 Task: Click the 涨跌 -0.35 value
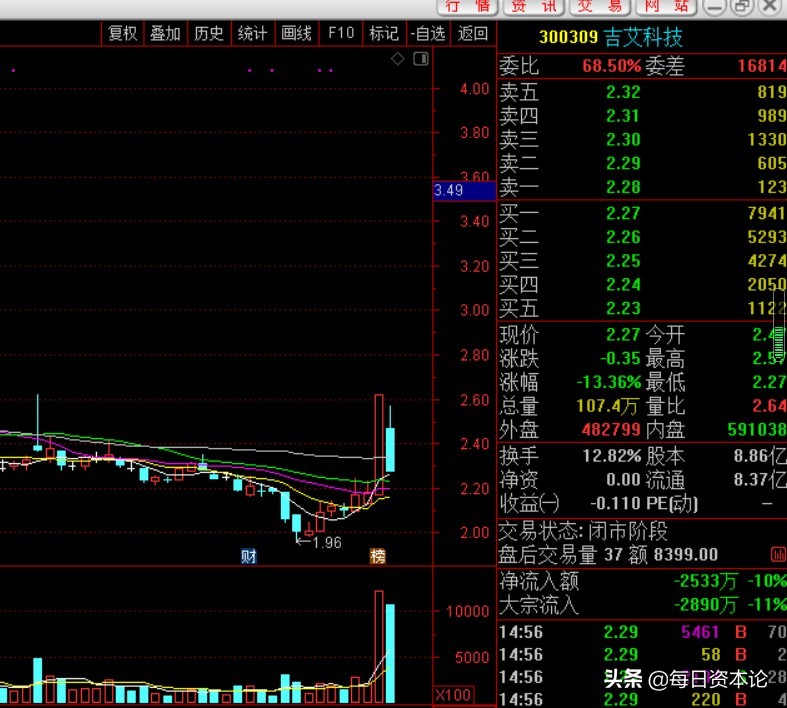[x=620, y=358]
